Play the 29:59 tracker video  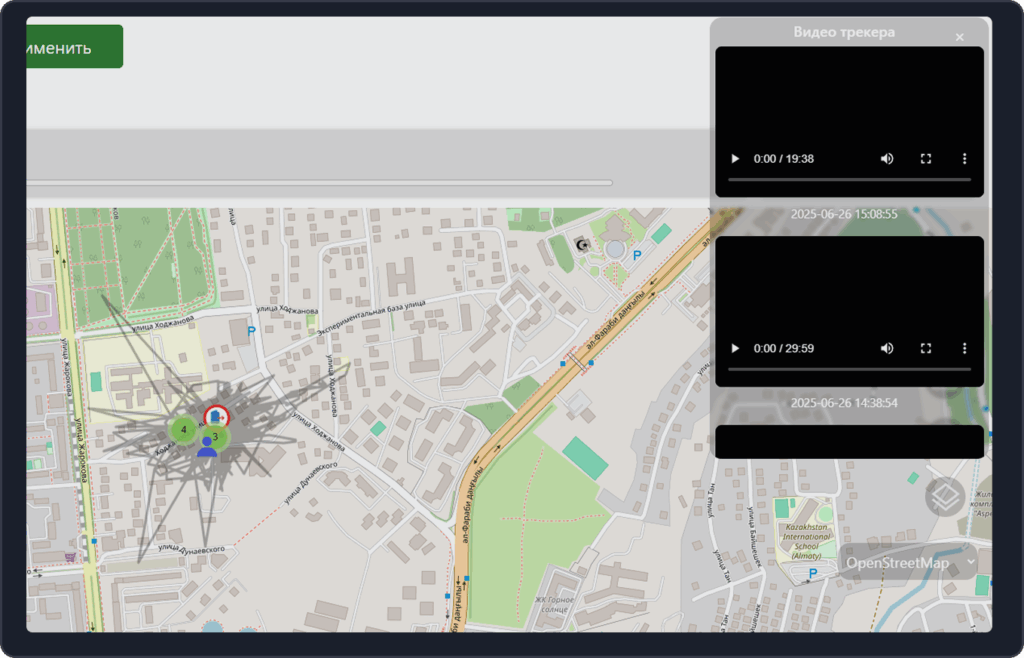[x=736, y=348]
